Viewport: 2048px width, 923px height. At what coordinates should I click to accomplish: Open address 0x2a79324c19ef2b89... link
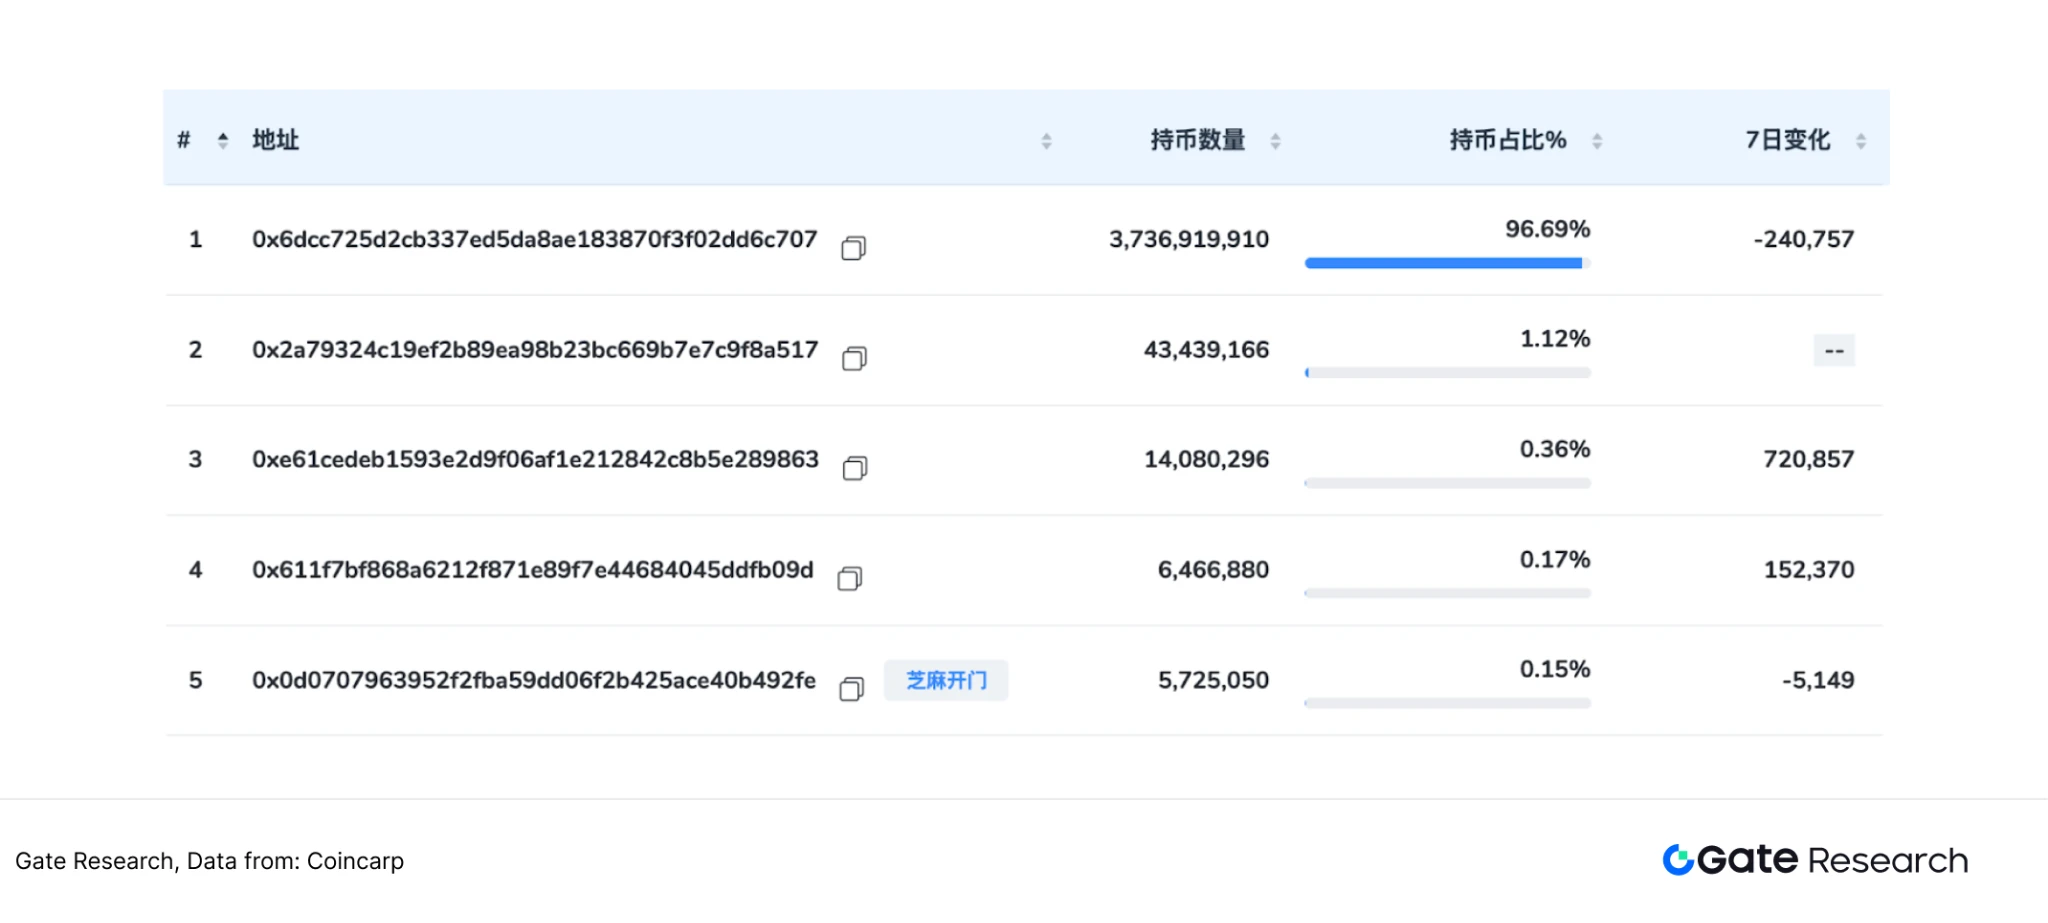point(534,350)
